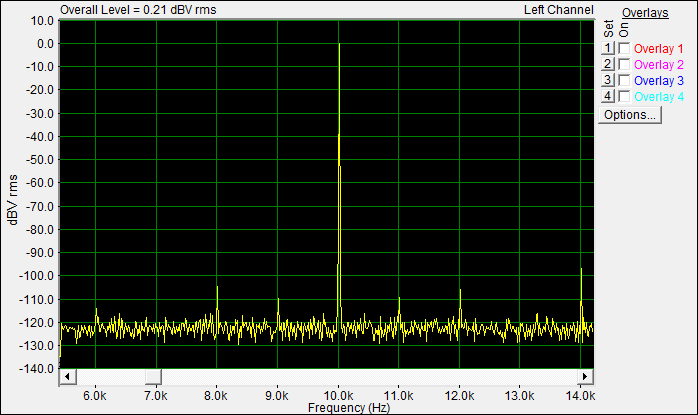This screenshot has height=415, width=698.
Task: Store the trace with Set button 3
Action: point(608,80)
